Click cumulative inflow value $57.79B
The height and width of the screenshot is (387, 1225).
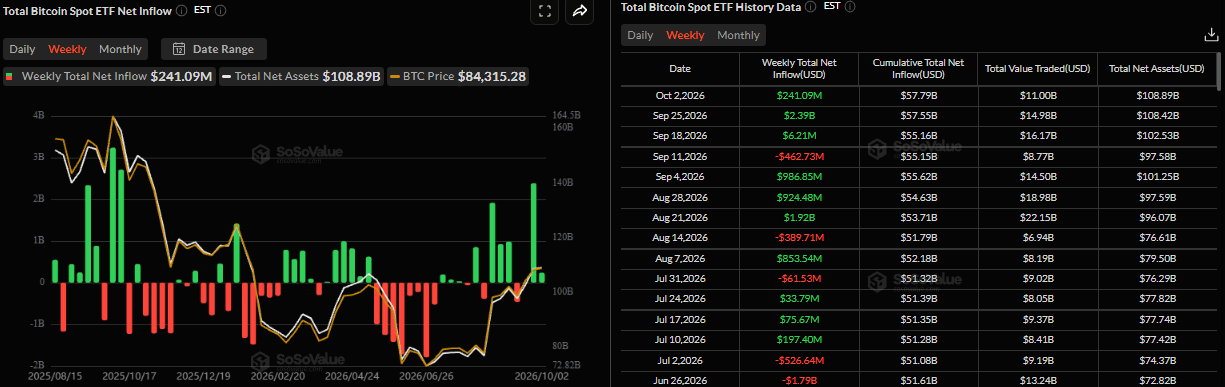(918, 96)
